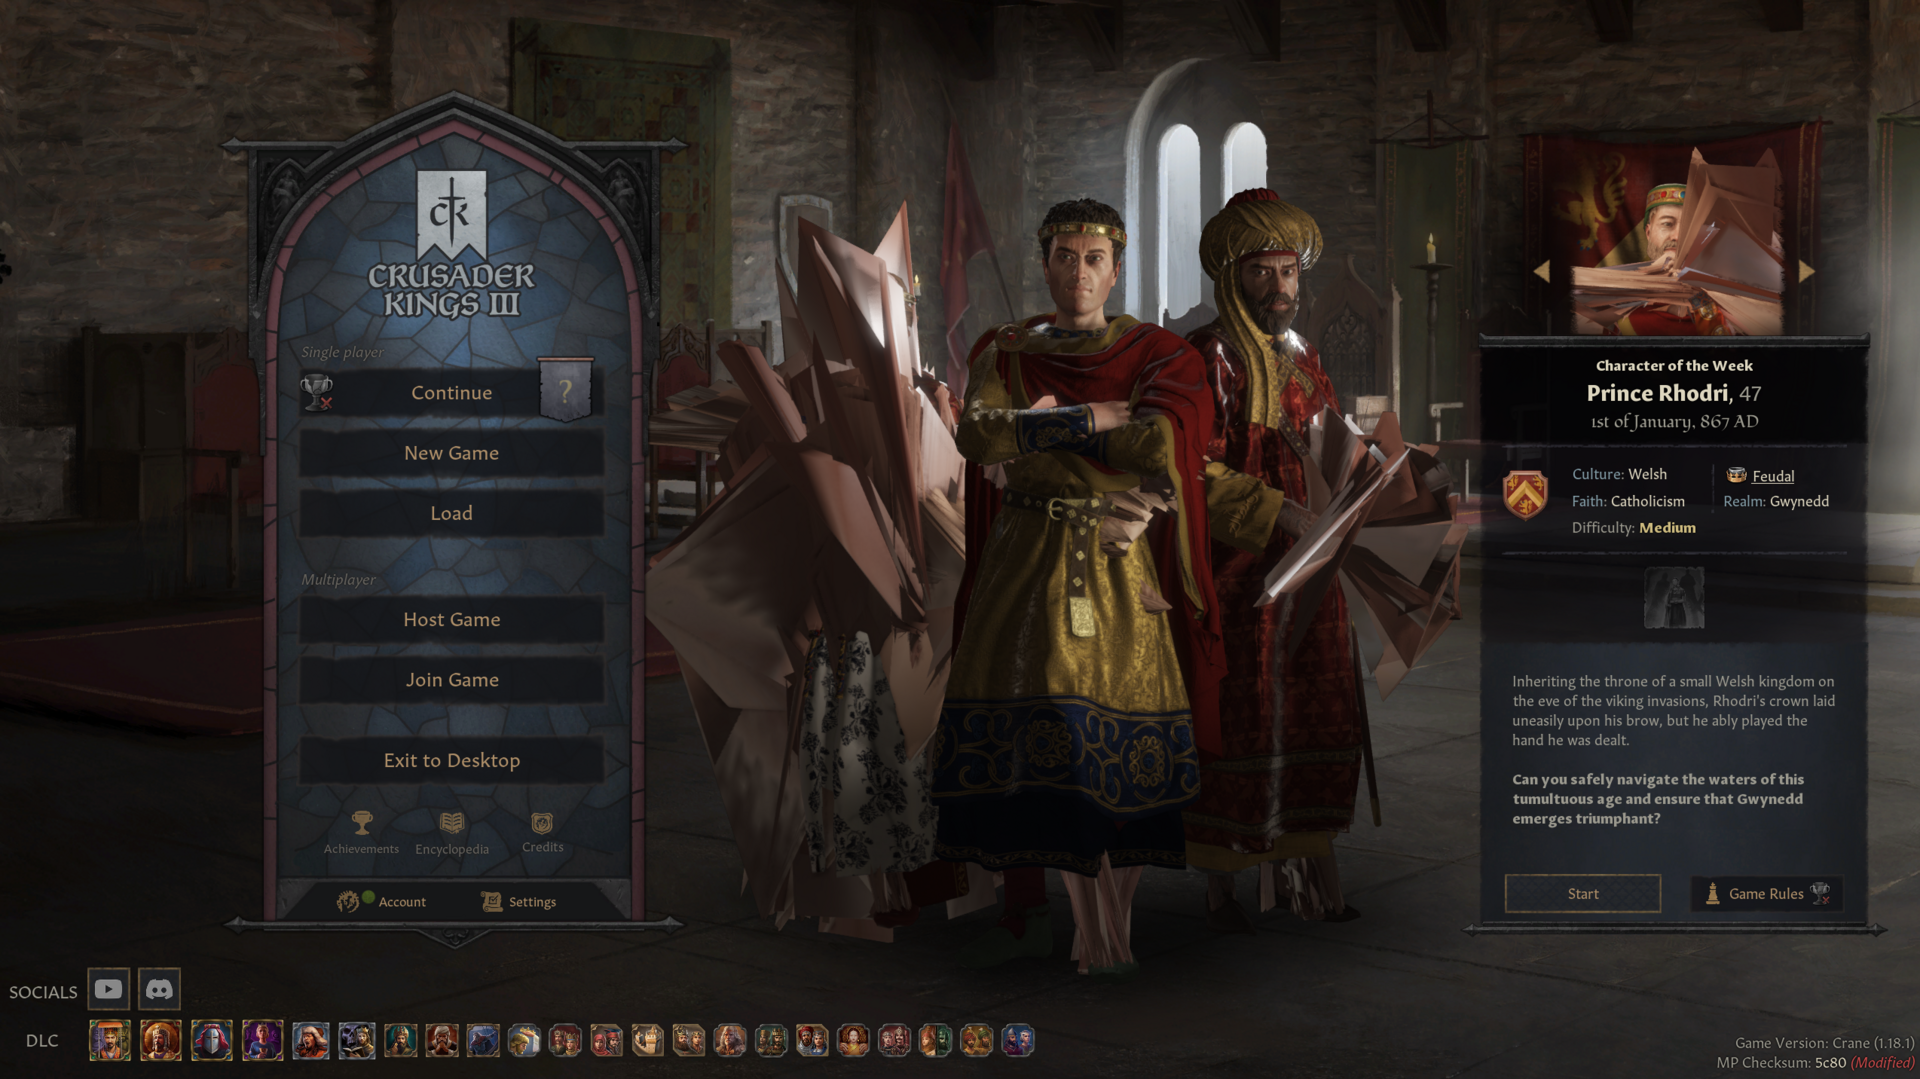Click the Feudal government link
This screenshot has width=1920, height=1079.
[1773, 476]
